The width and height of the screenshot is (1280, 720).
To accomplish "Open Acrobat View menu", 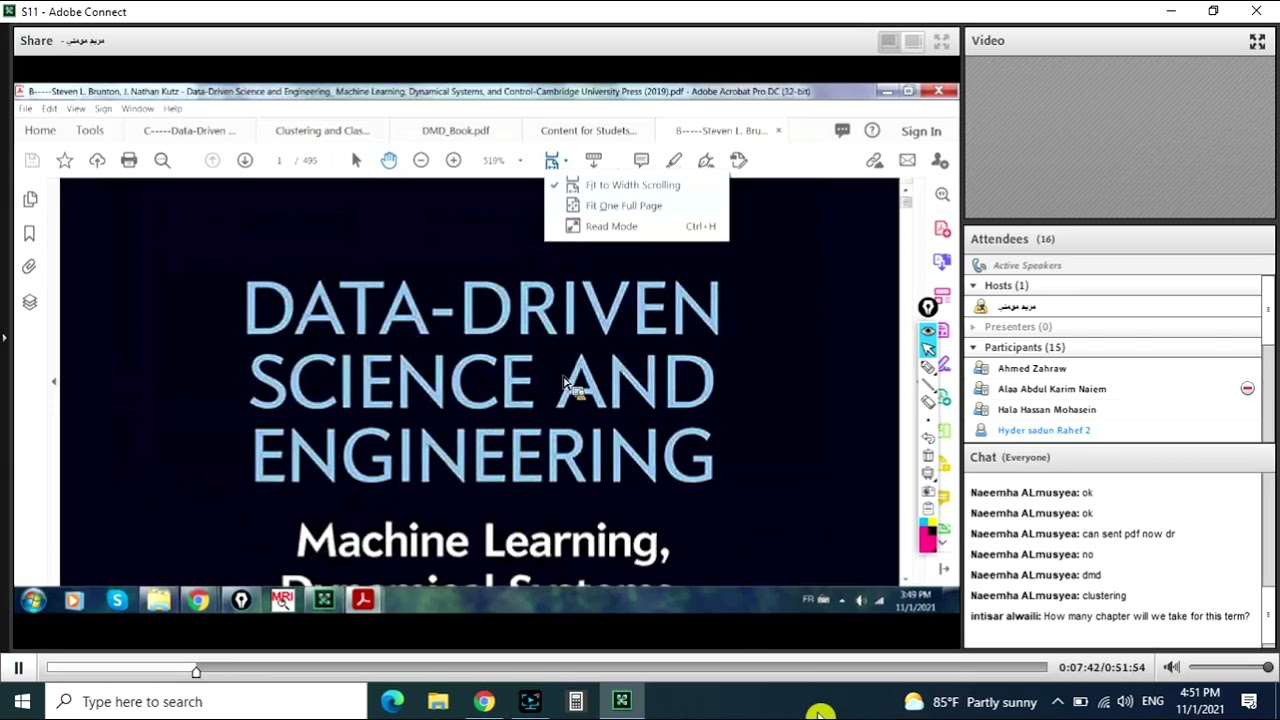I will click(76, 108).
